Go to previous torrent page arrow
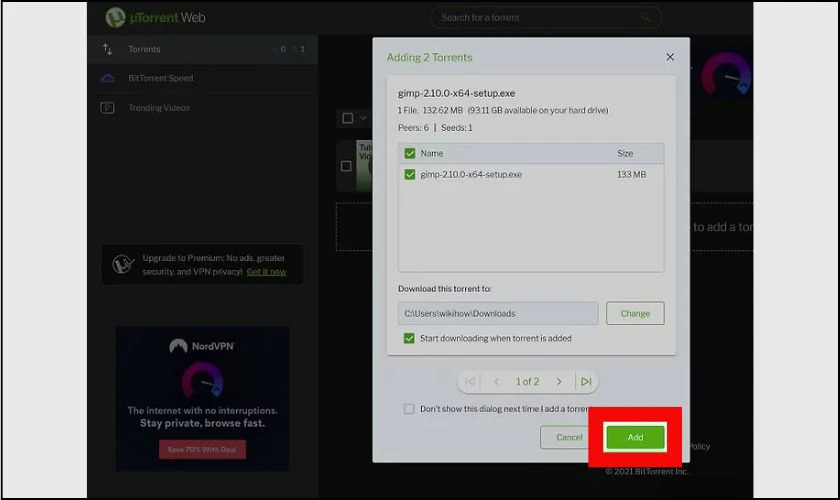 (x=497, y=382)
